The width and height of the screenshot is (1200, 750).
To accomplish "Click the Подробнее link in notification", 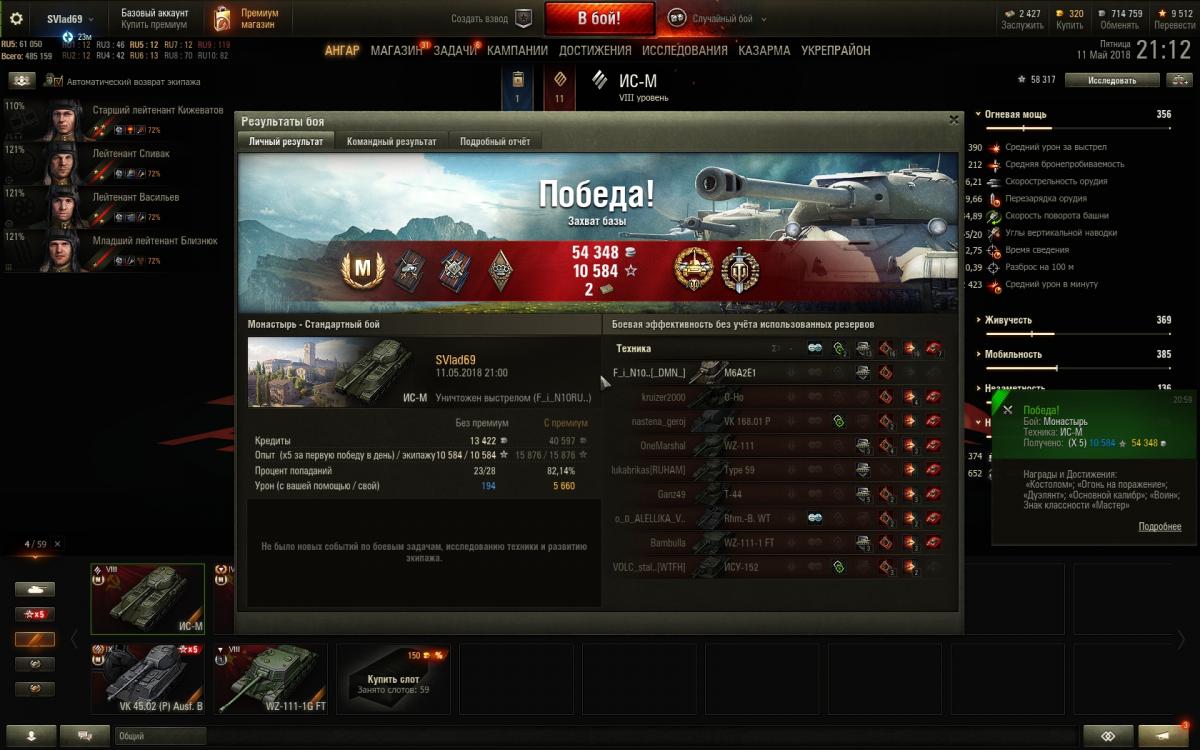I will click(x=1160, y=527).
